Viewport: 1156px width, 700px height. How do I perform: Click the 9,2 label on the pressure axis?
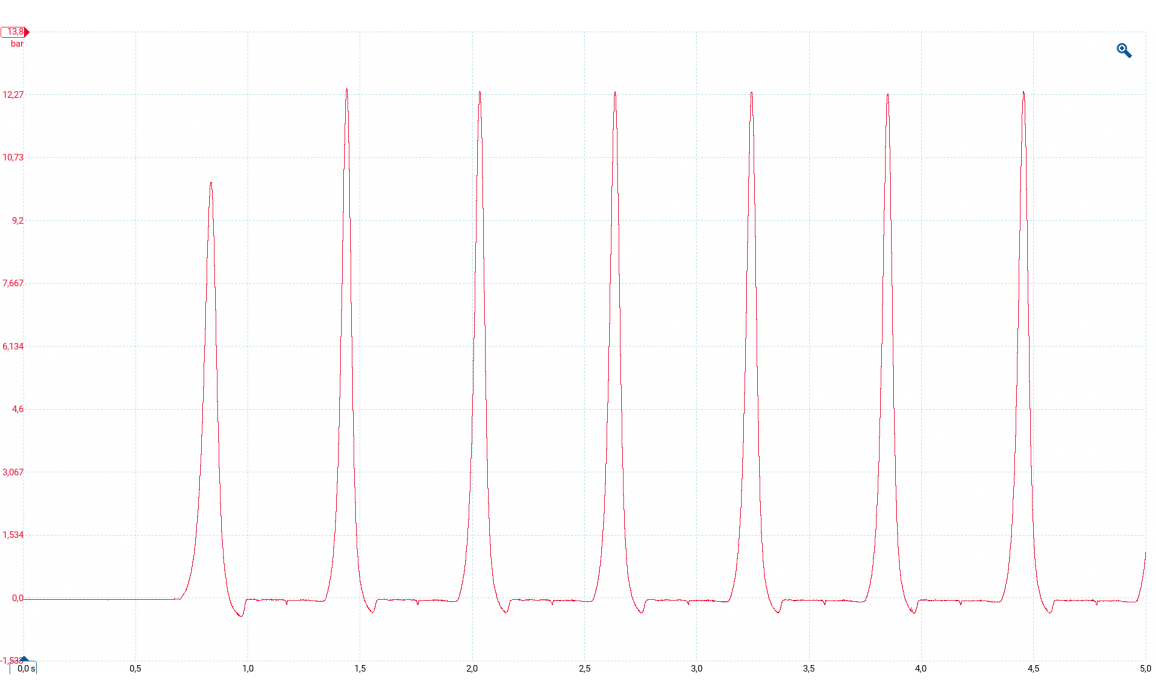(x=18, y=221)
